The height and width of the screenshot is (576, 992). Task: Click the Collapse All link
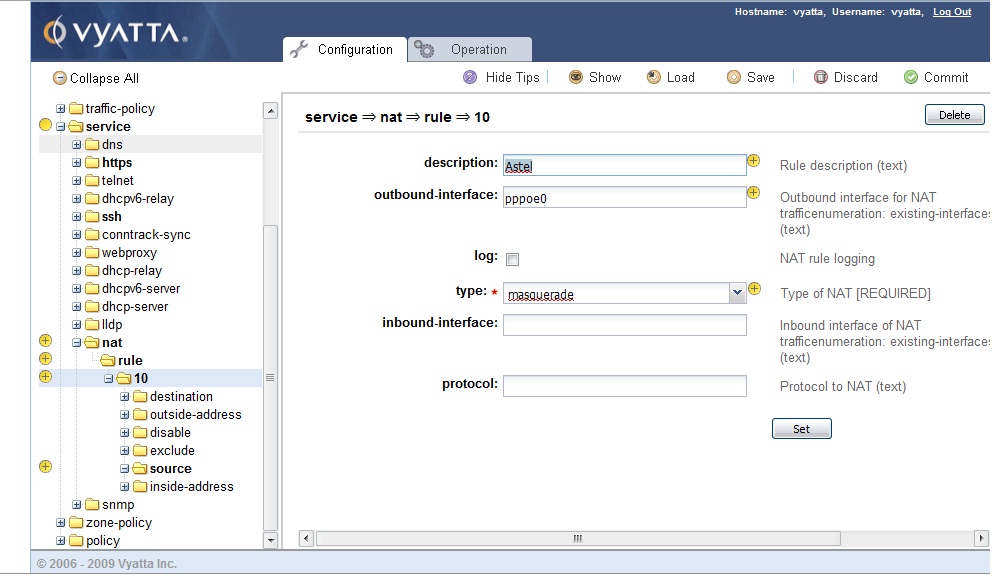tap(104, 78)
